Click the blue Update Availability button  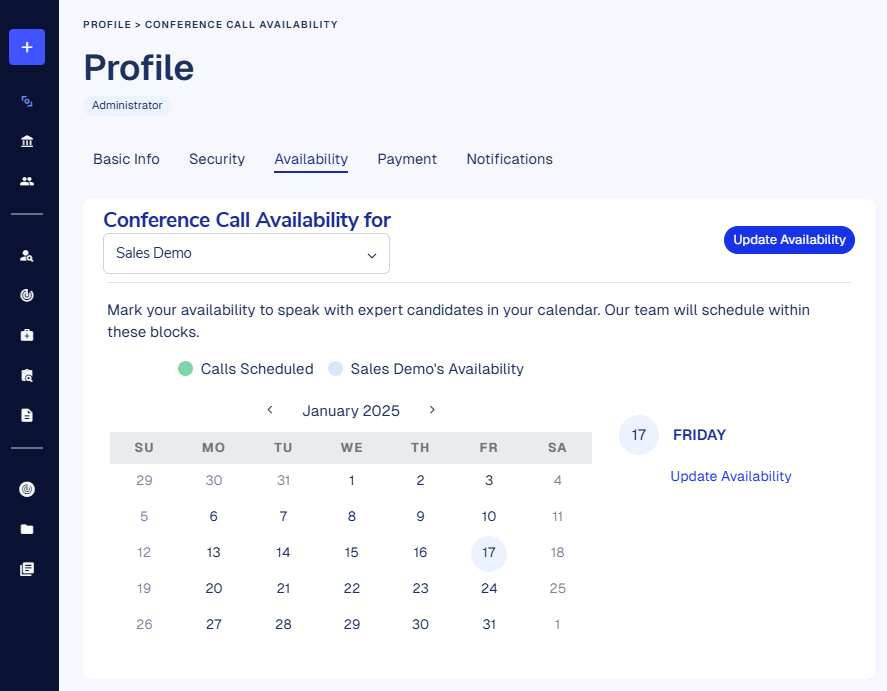coord(789,240)
